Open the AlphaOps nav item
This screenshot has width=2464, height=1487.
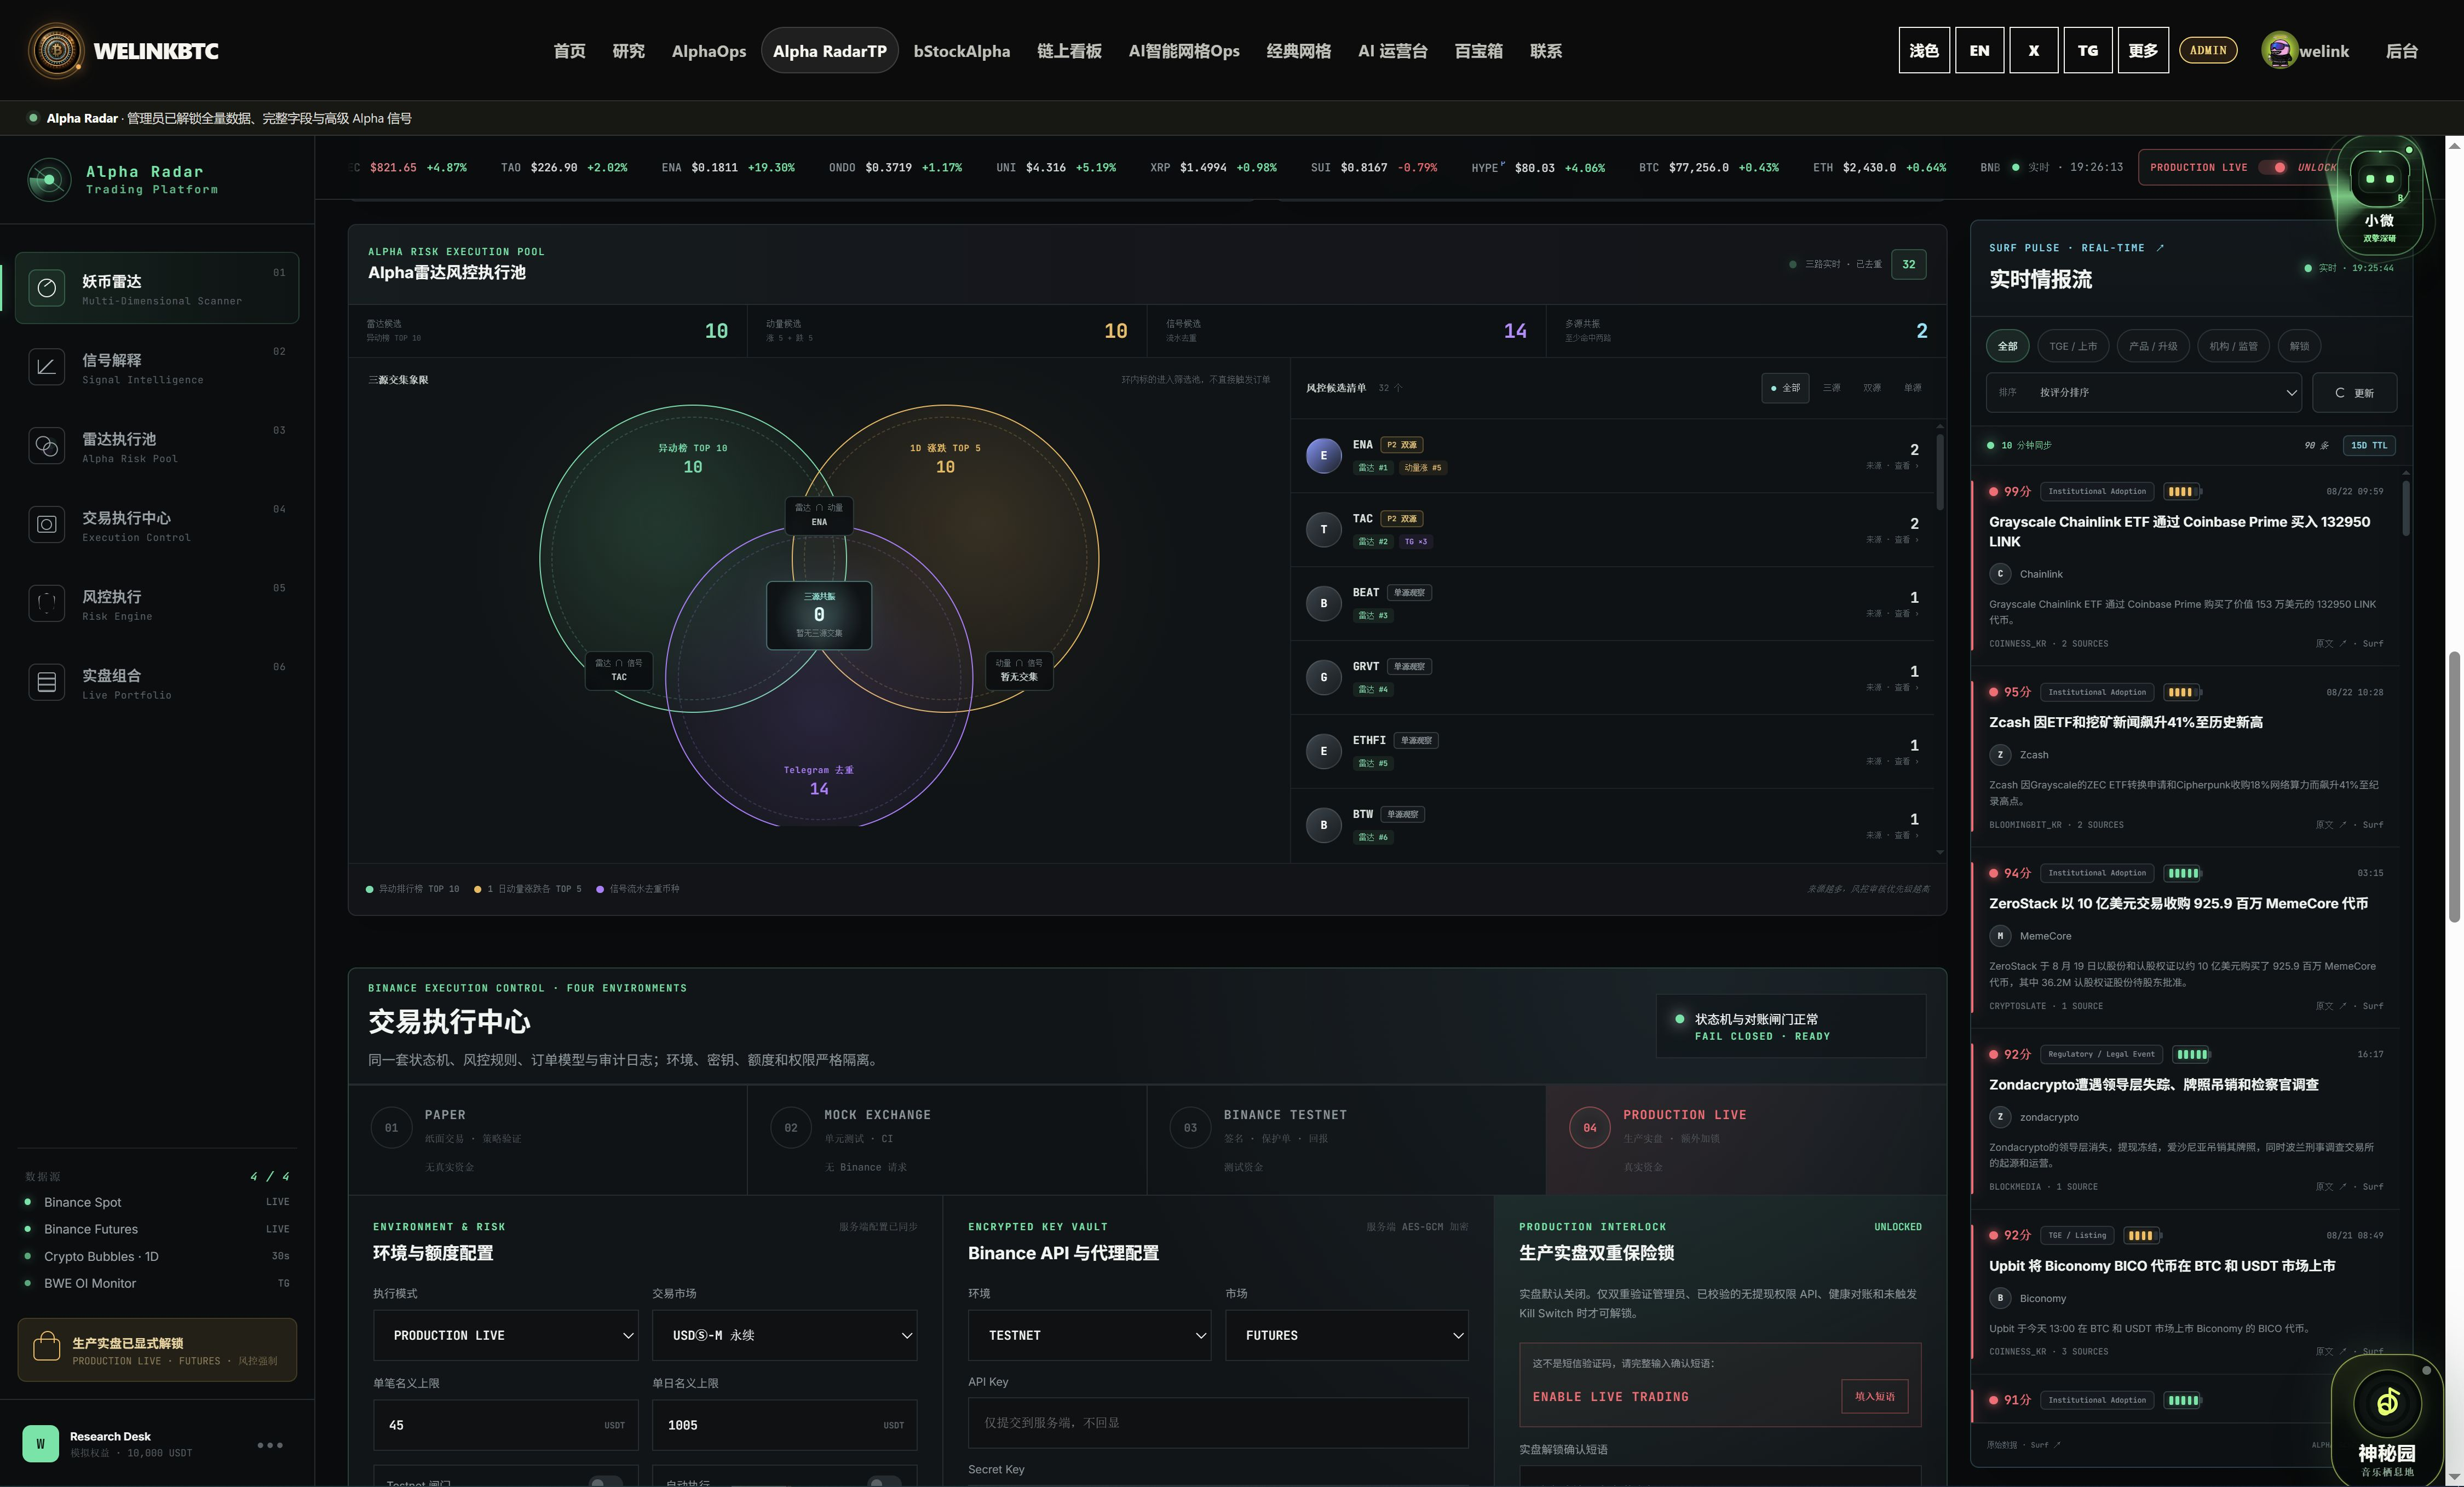[708, 51]
